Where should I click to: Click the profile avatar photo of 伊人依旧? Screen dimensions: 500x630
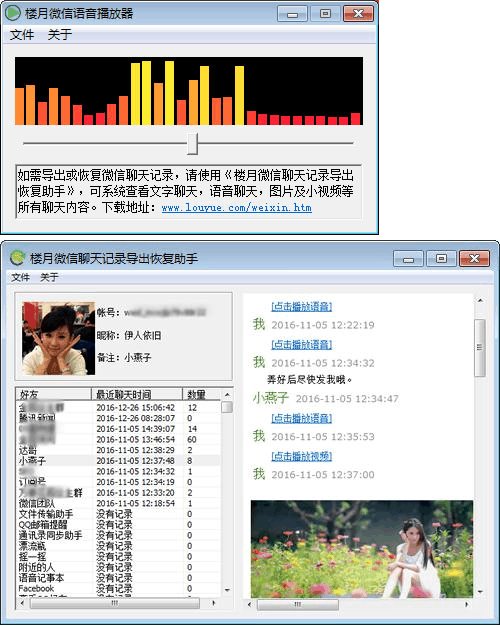(x=59, y=338)
